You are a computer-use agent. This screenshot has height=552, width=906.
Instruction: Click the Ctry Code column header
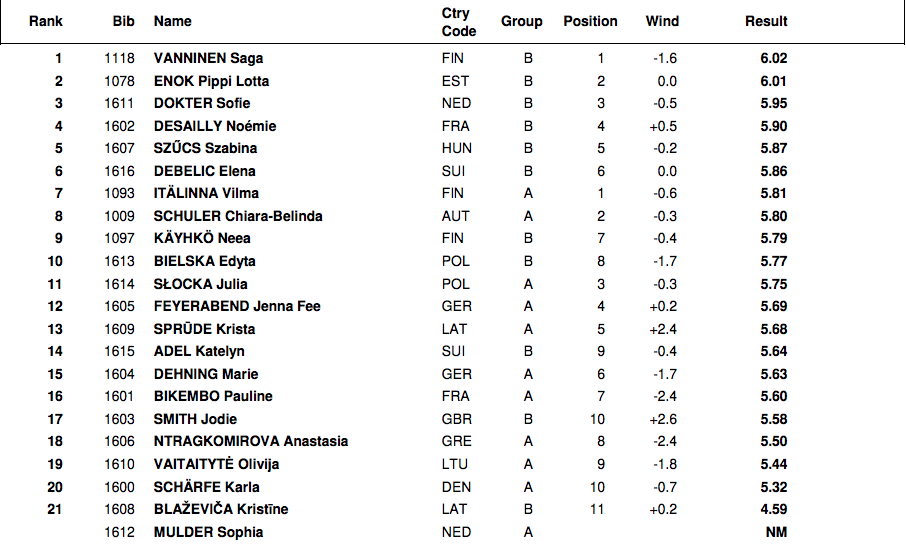[459, 22]
